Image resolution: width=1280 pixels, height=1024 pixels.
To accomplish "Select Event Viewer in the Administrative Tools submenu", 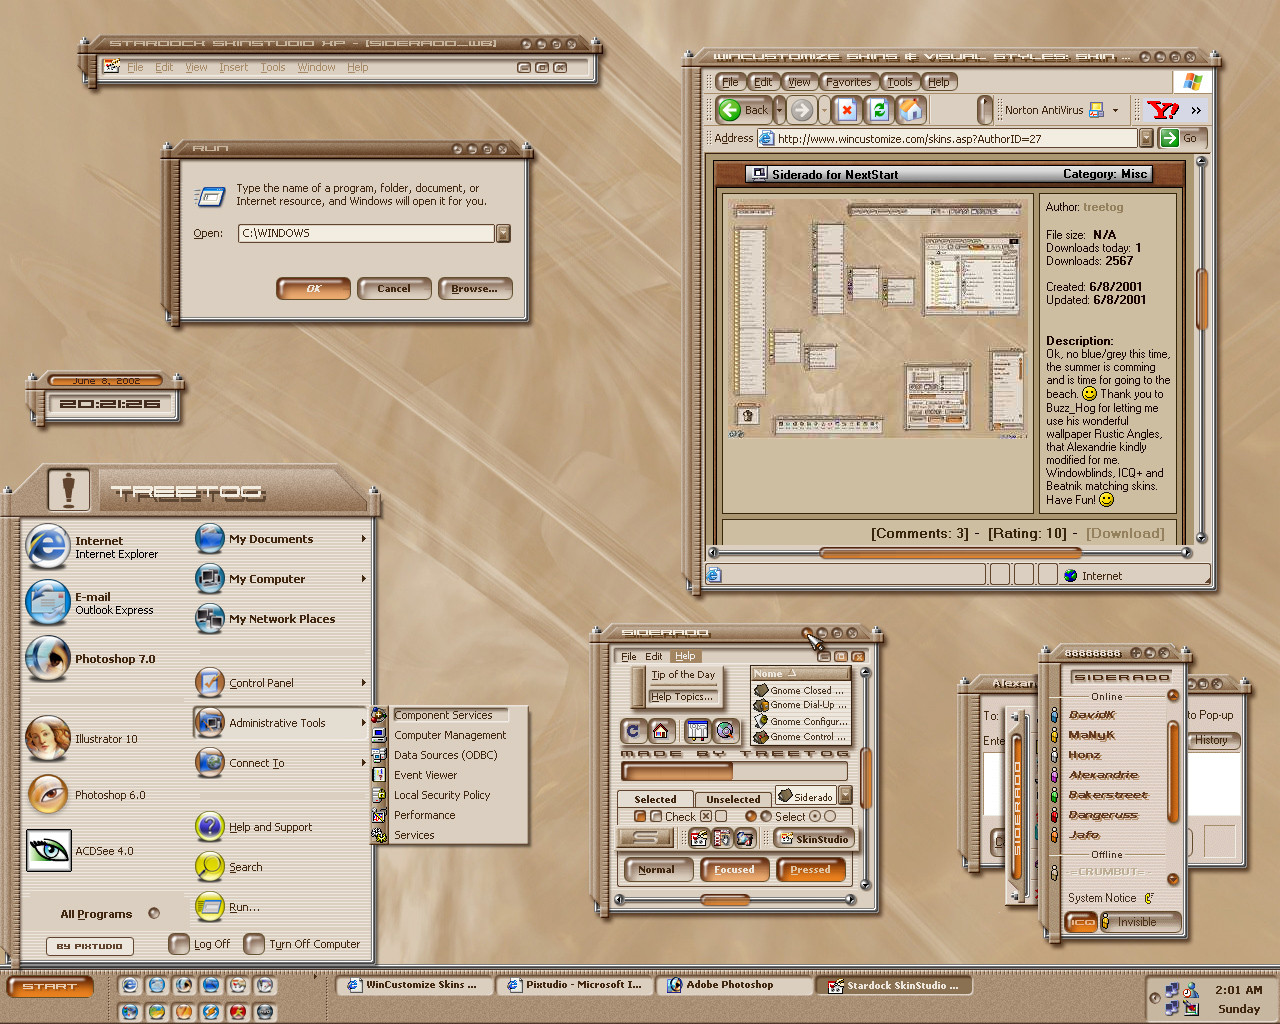I will coord(425,775).
